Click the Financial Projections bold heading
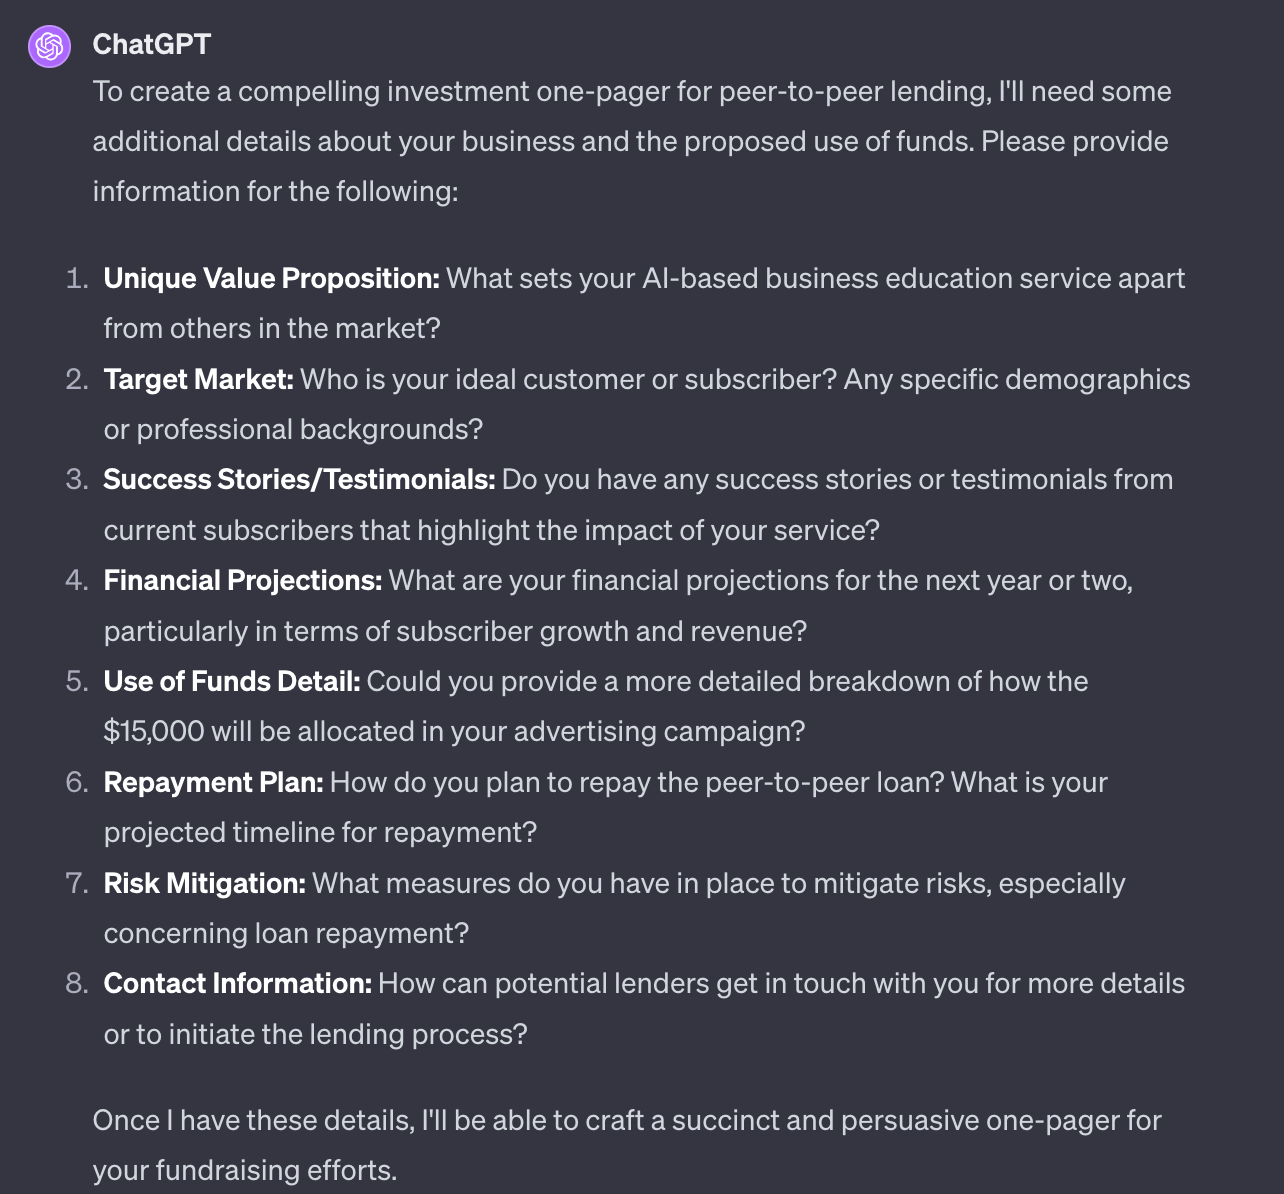This screenshot has height=1194, width=1284. [243, 580]
